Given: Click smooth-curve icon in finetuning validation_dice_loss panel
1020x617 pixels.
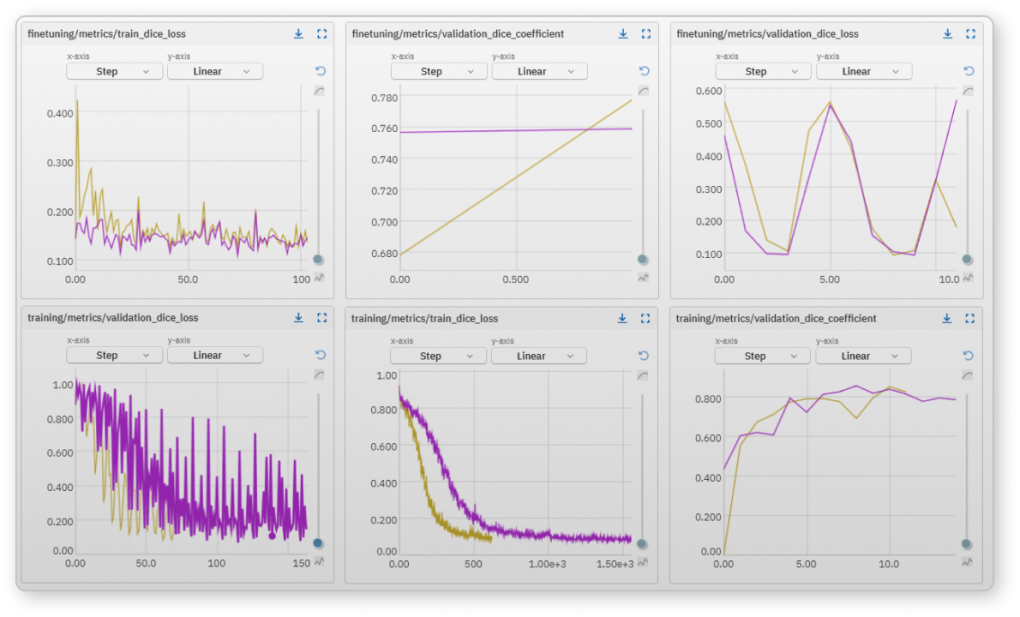Looking at the screenshot, I should coord(968,91).
